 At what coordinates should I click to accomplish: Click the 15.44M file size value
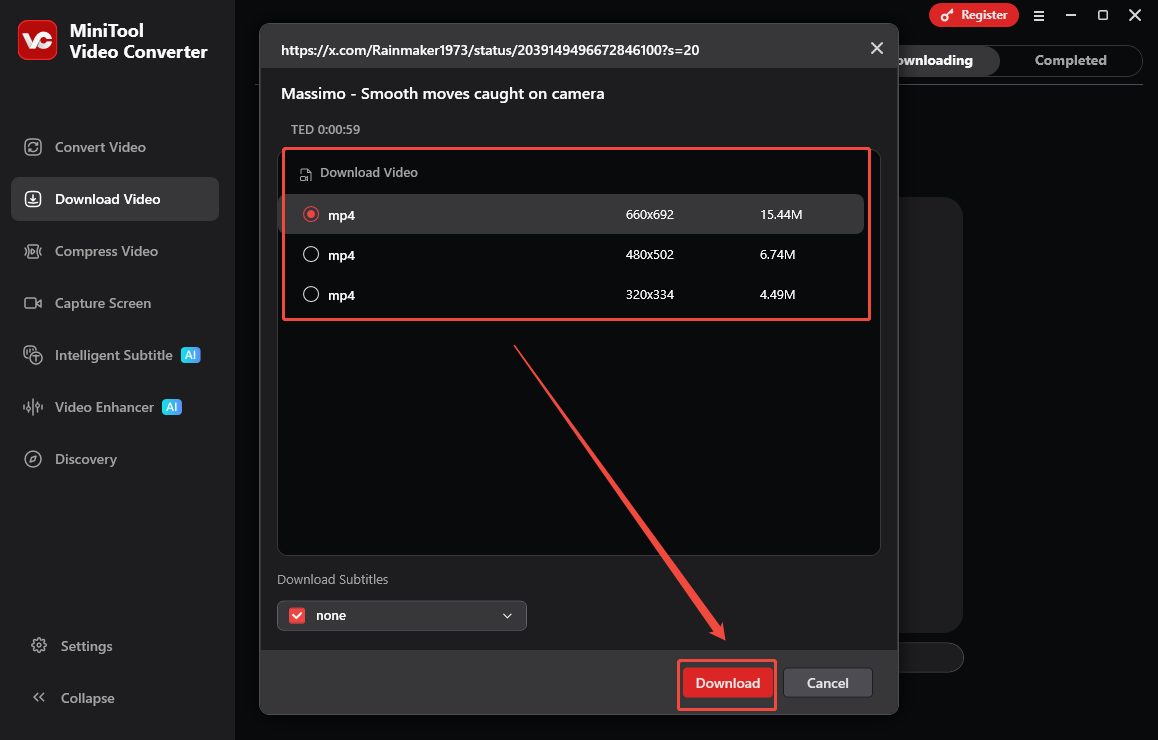click(781, 214)
